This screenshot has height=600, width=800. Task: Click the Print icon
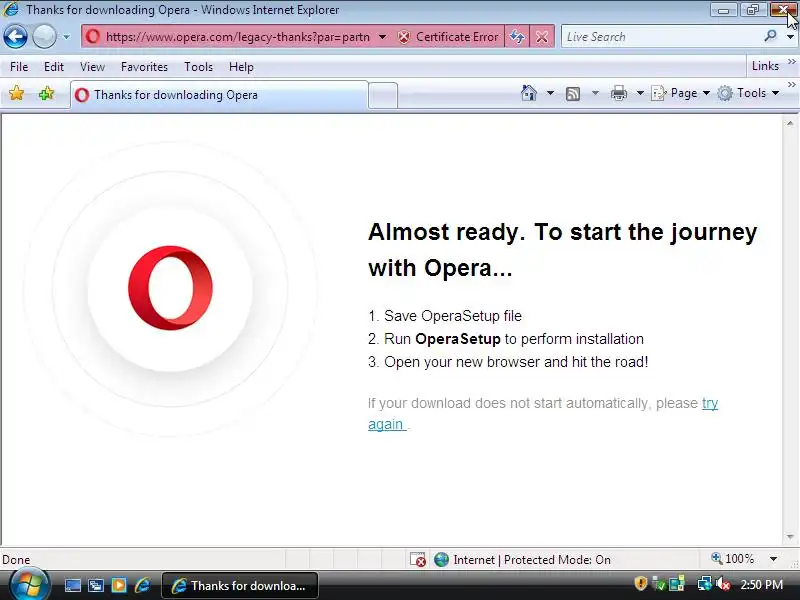619,93
